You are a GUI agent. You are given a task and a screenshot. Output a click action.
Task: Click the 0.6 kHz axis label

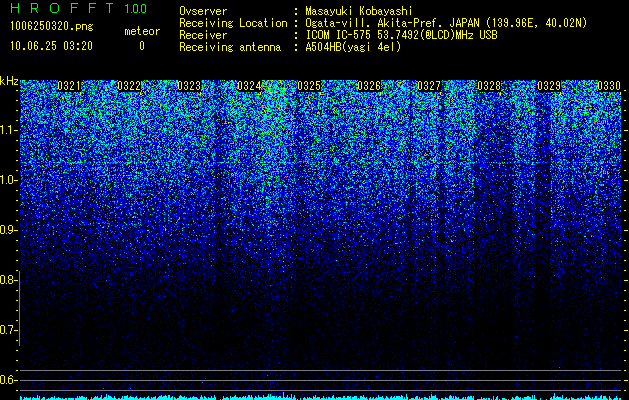(8, 380)
